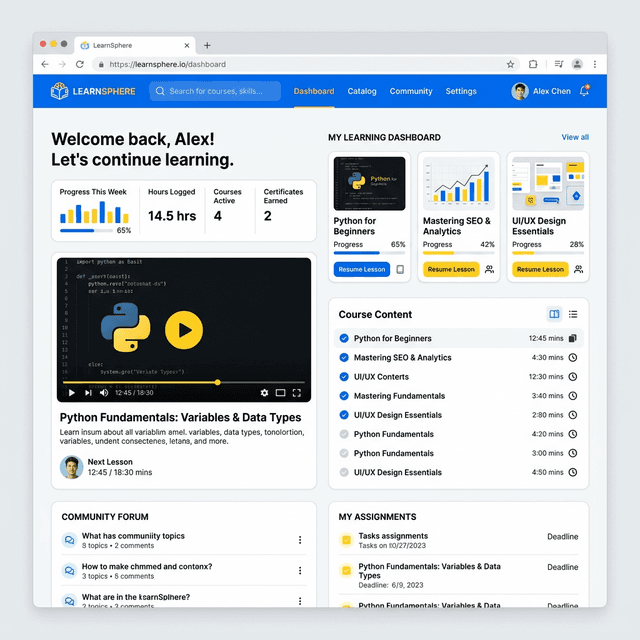The height and width of the screenshot is (640, 640).
Task: Enter fullscreen in the video player
Action: 297,393
